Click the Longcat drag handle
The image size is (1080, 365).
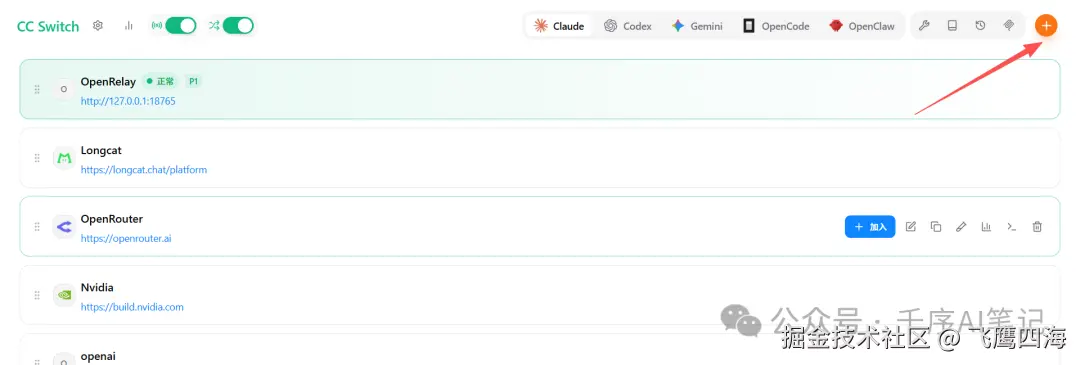(37, 158)
